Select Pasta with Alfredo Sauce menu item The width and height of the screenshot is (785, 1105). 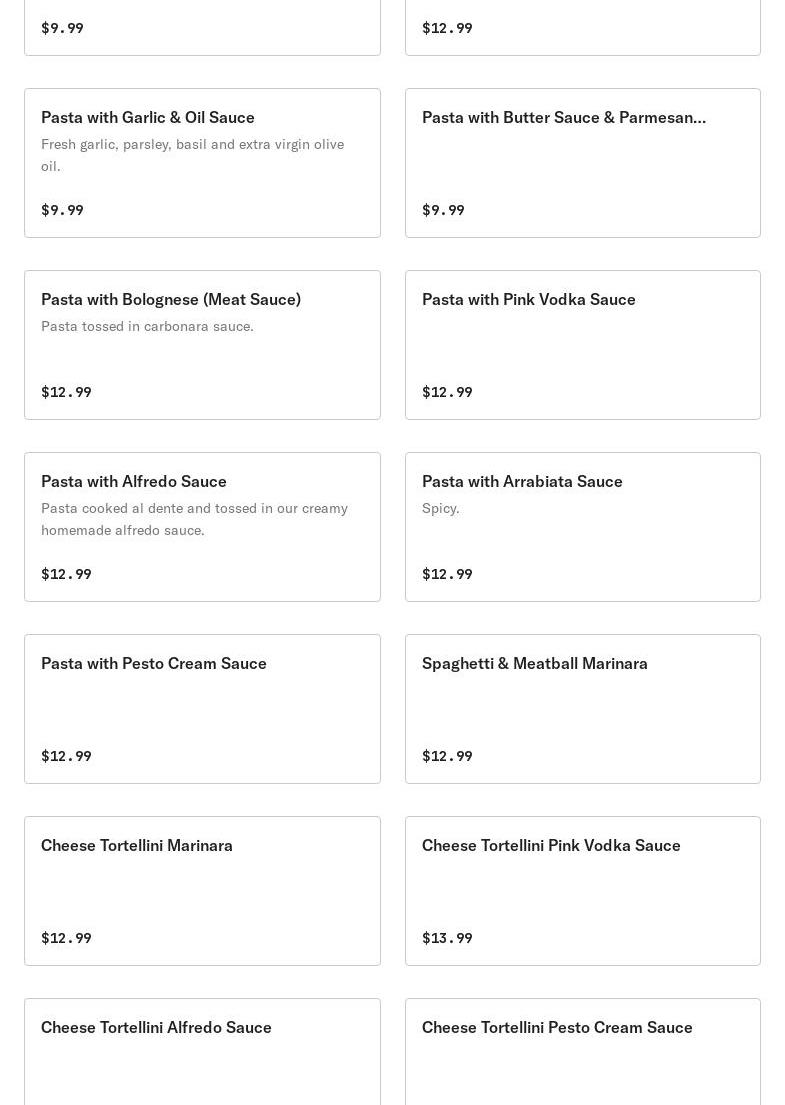[202, 527]
